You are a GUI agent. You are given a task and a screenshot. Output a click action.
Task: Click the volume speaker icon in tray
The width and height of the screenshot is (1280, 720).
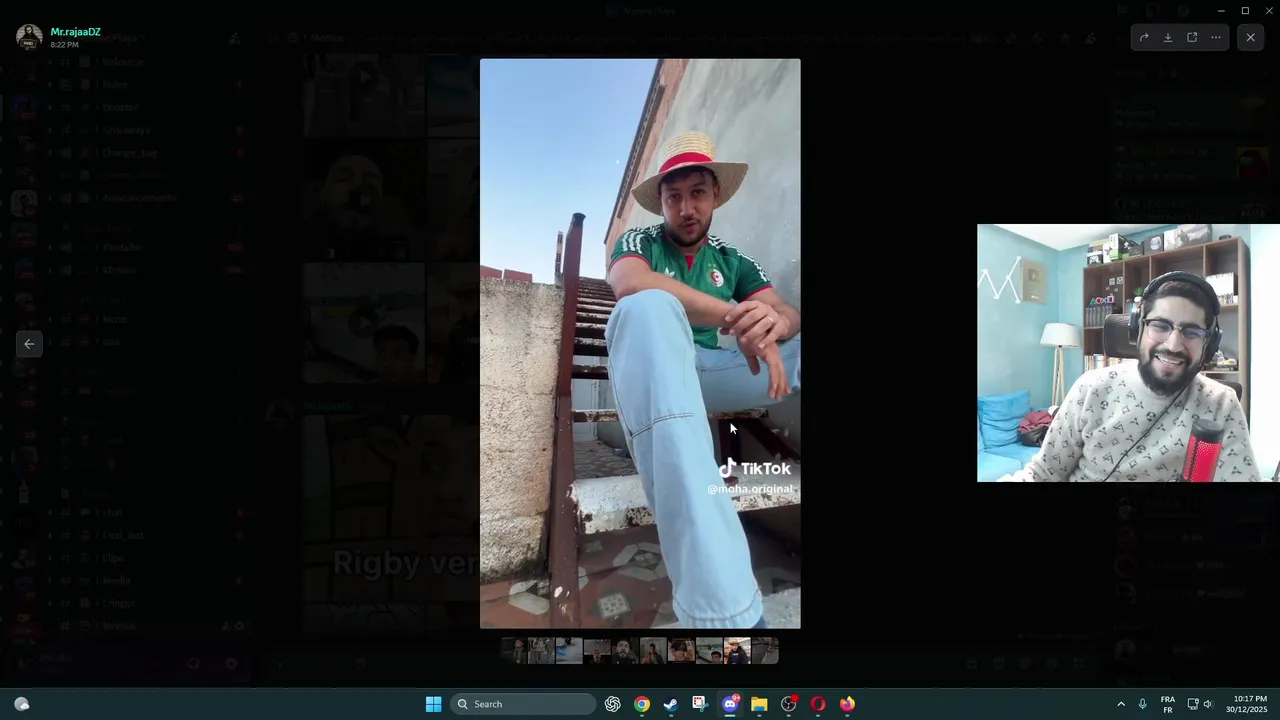[1208, 704]
